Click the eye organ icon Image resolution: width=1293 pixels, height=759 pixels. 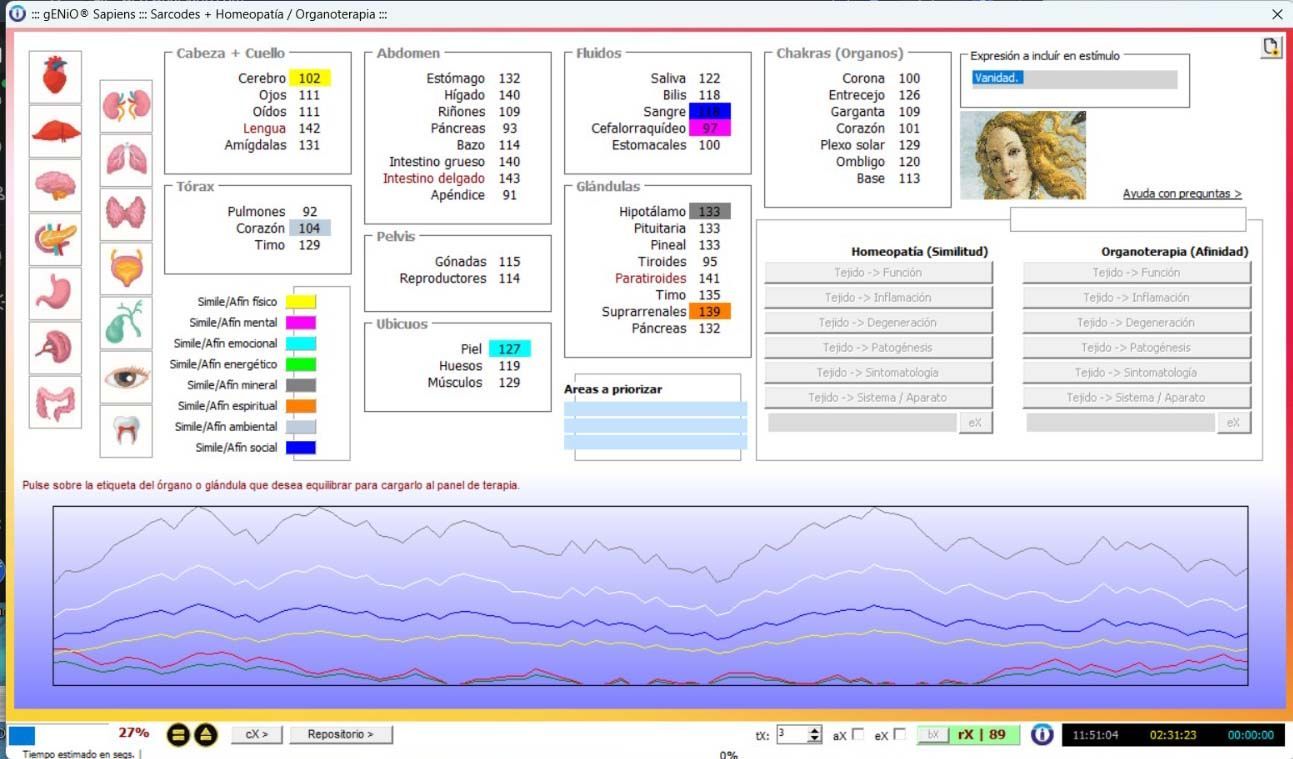click(126, 377)
